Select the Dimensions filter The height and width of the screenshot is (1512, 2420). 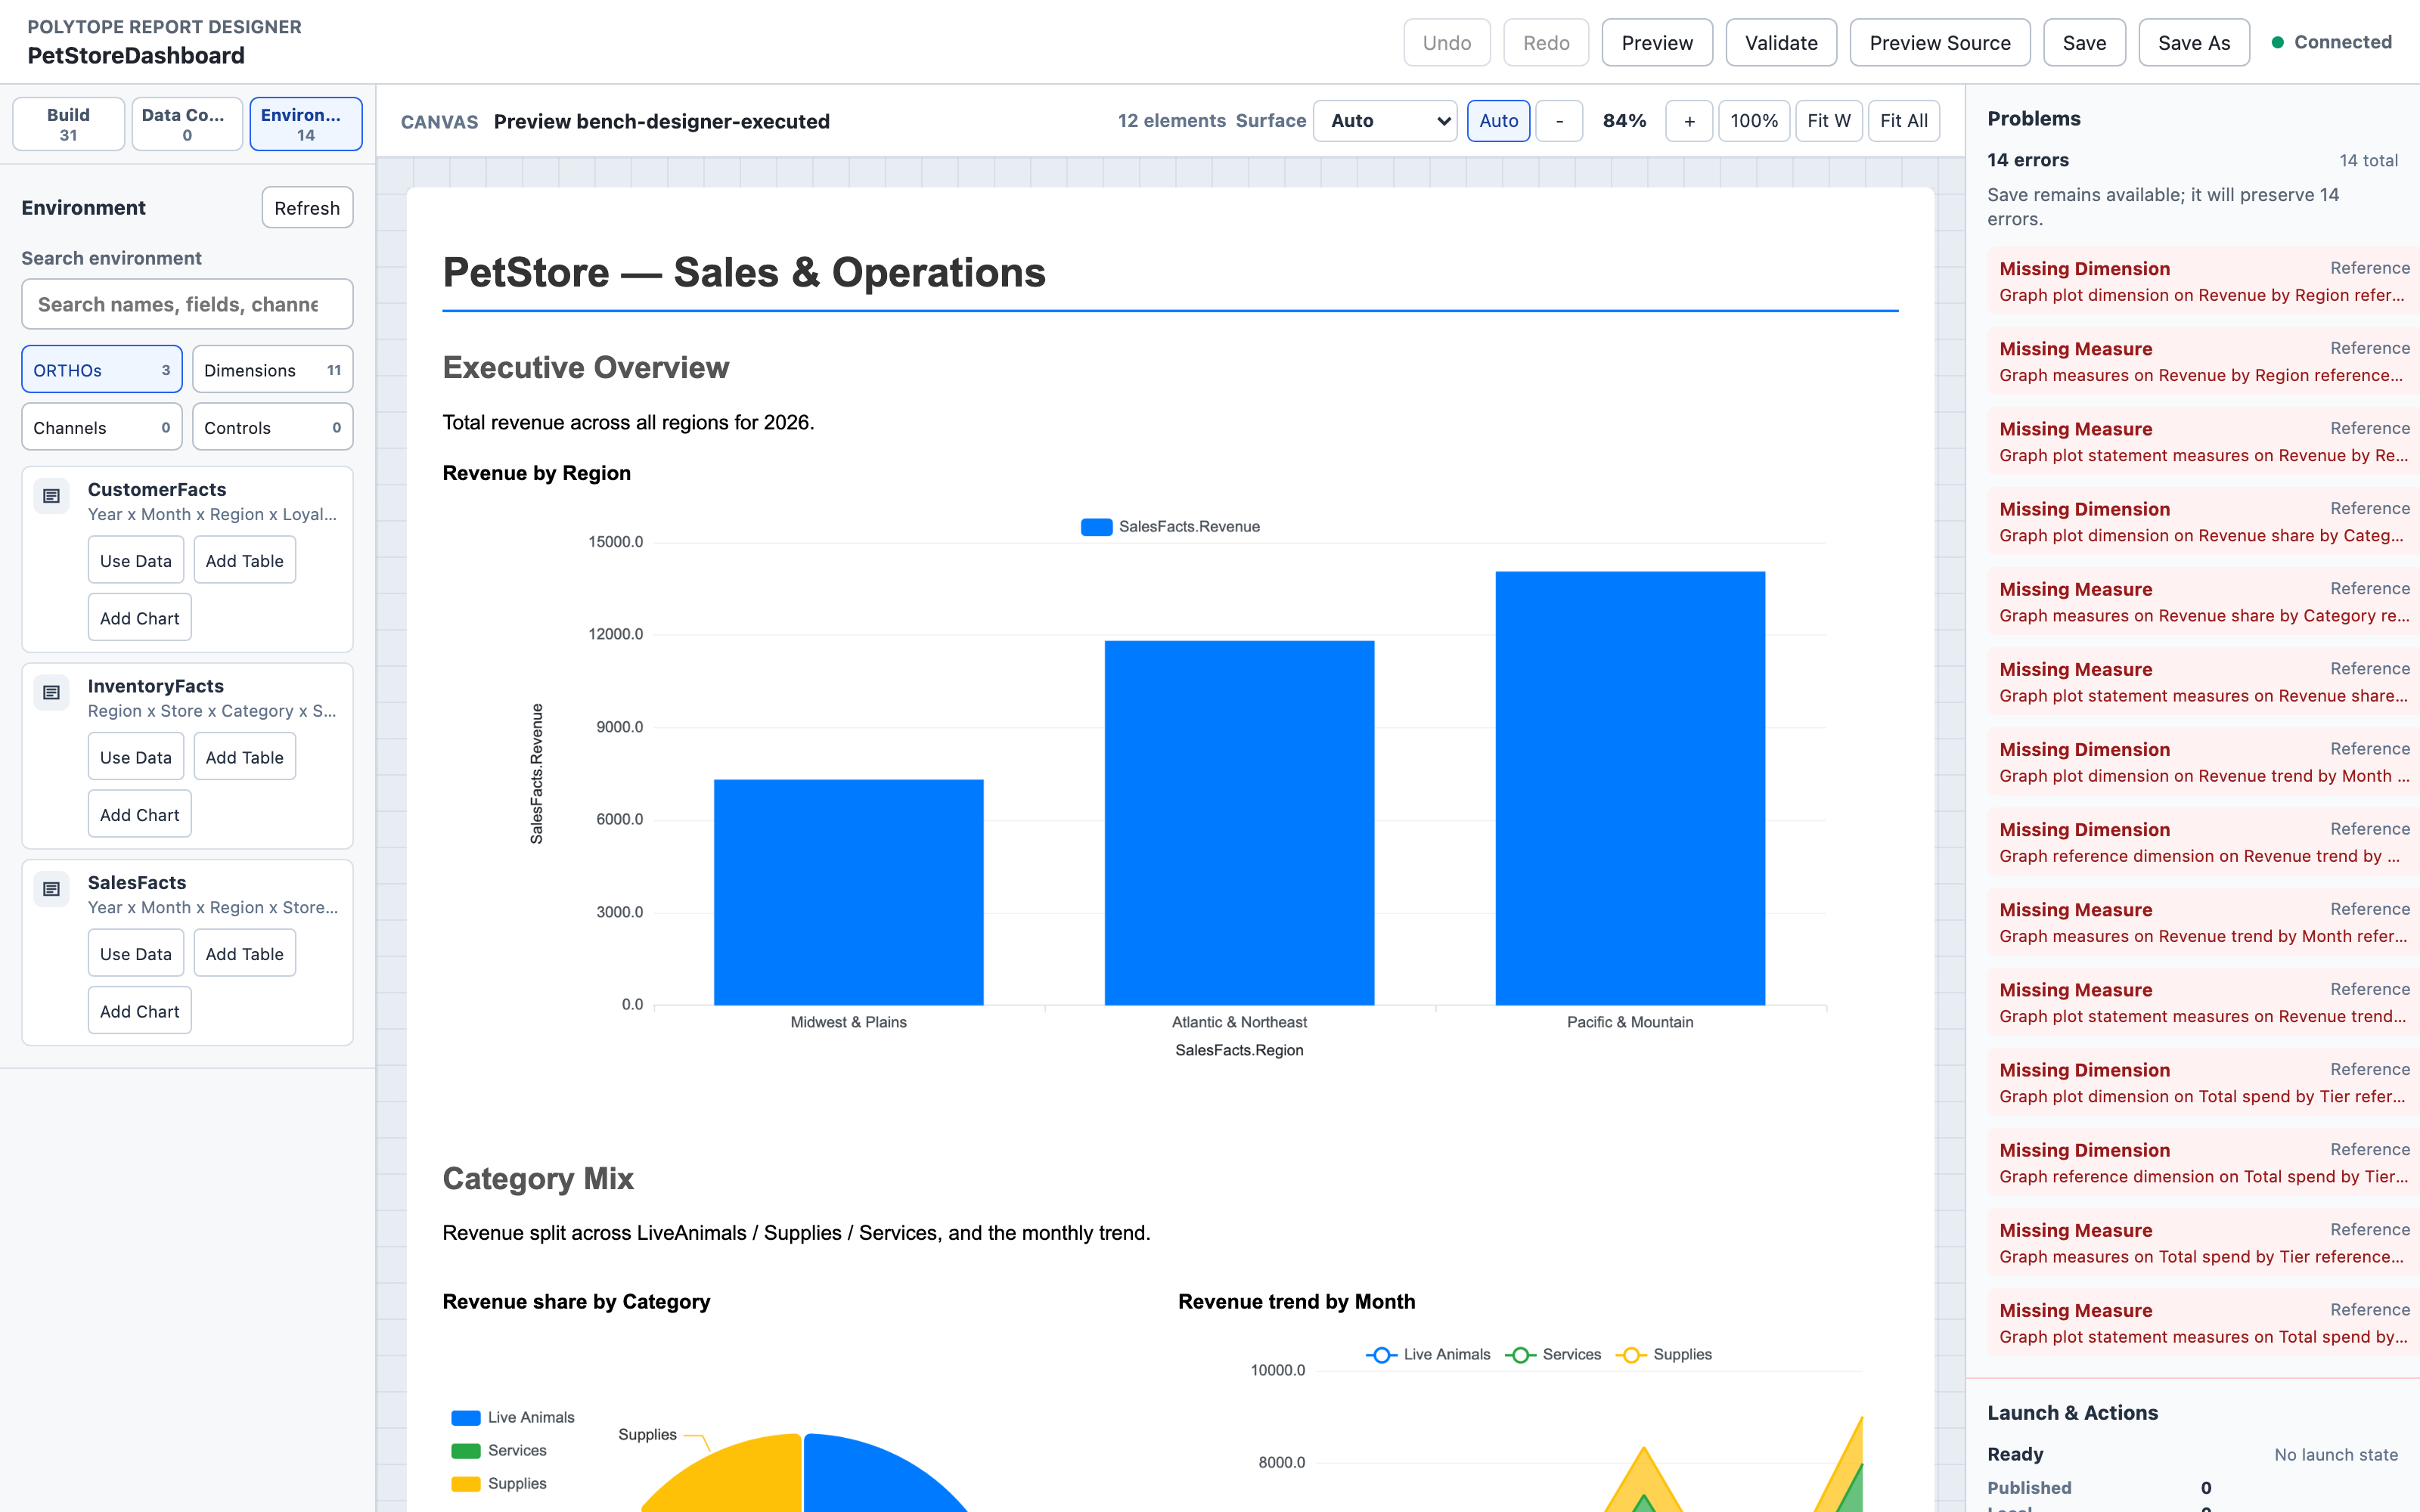point(272,370)
